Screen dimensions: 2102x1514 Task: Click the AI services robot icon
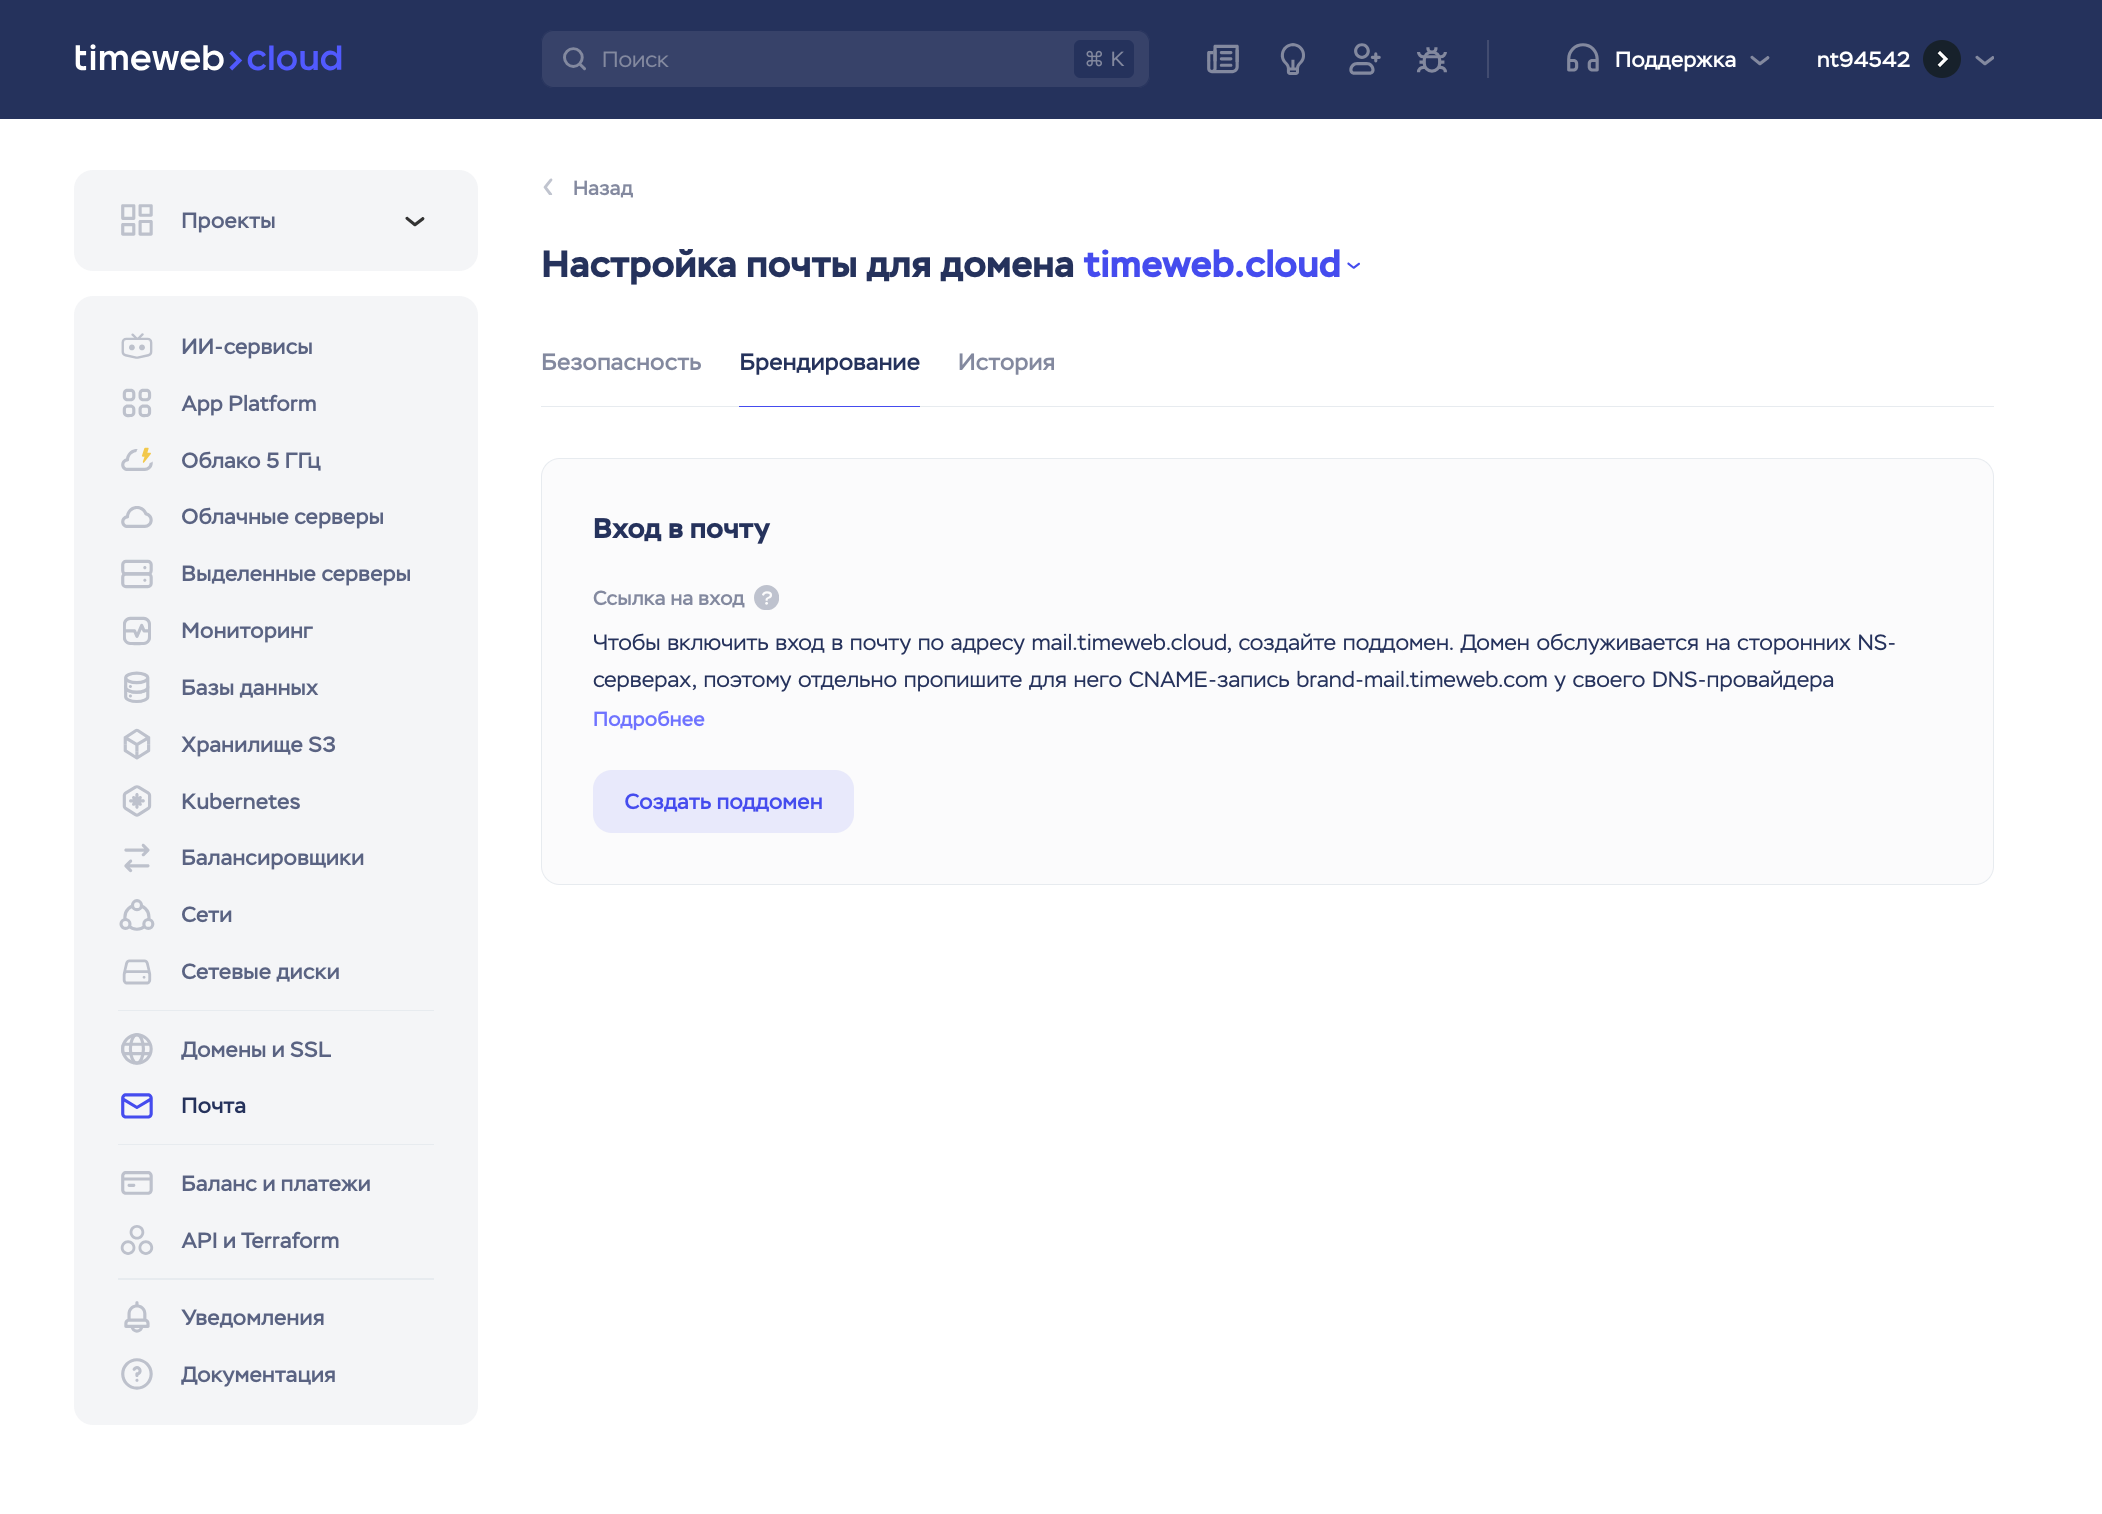[137, 346]
